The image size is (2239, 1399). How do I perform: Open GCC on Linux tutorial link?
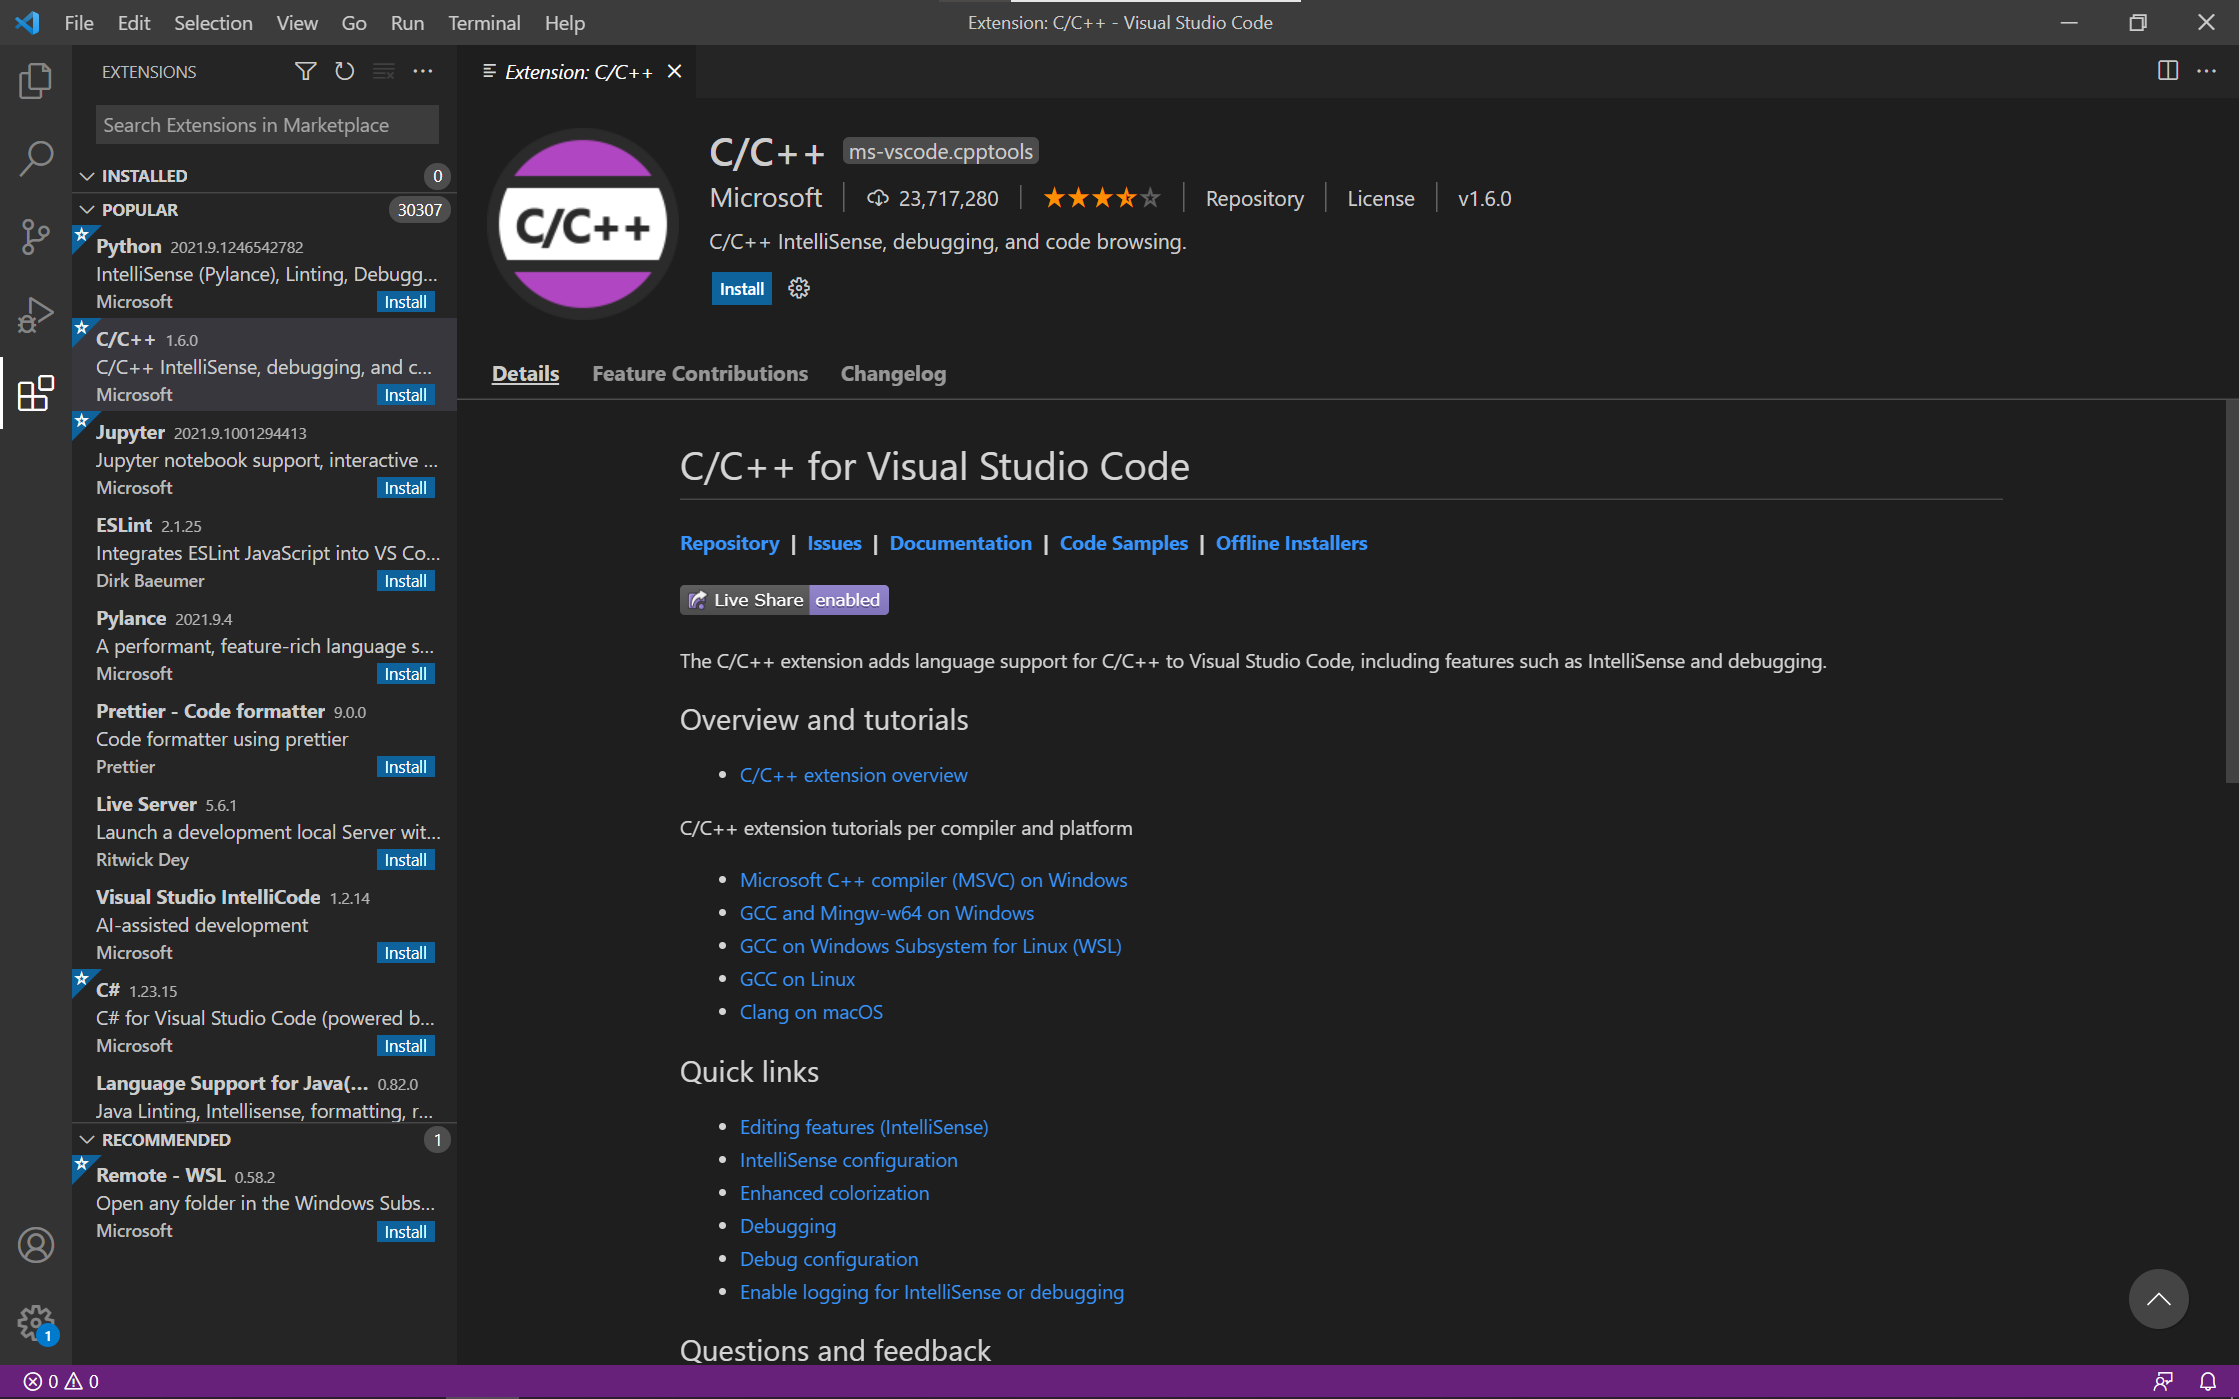click(x=797, y=979)
